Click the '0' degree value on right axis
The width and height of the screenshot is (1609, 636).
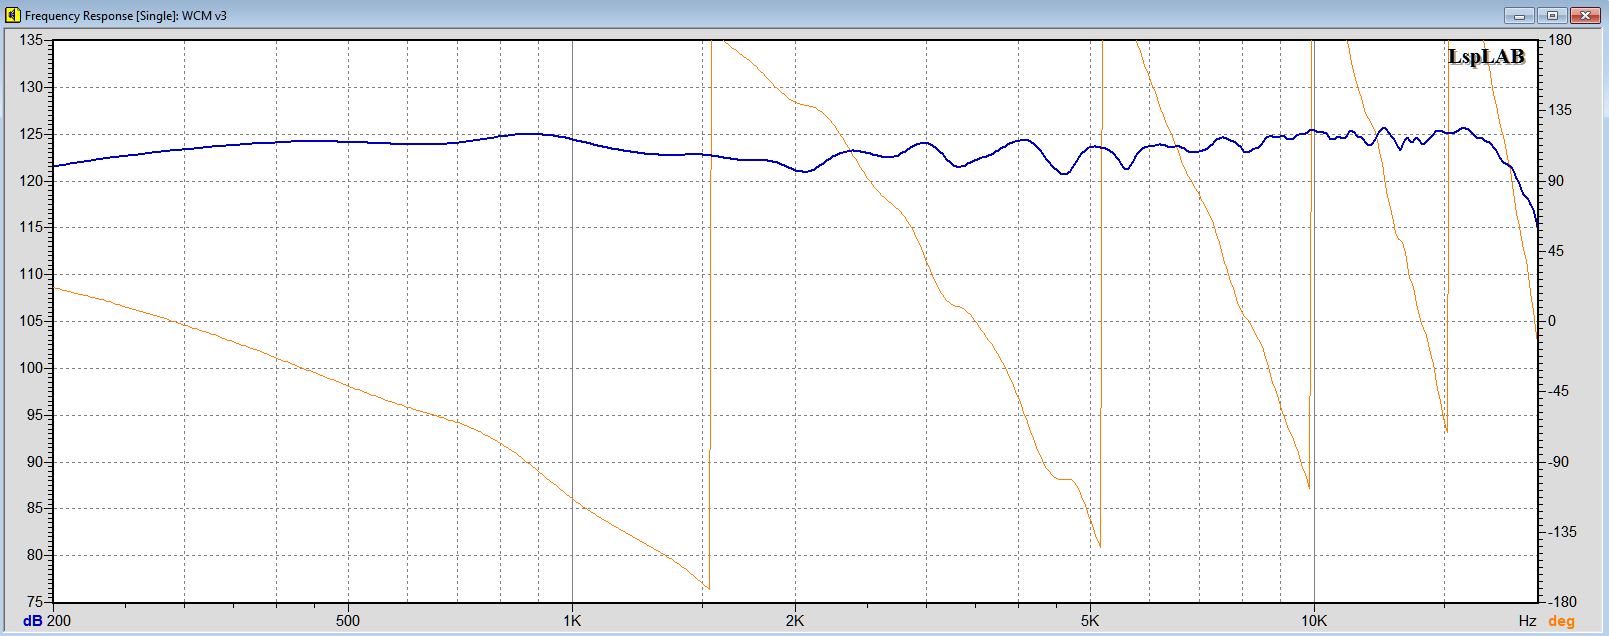coord(1552,321)
